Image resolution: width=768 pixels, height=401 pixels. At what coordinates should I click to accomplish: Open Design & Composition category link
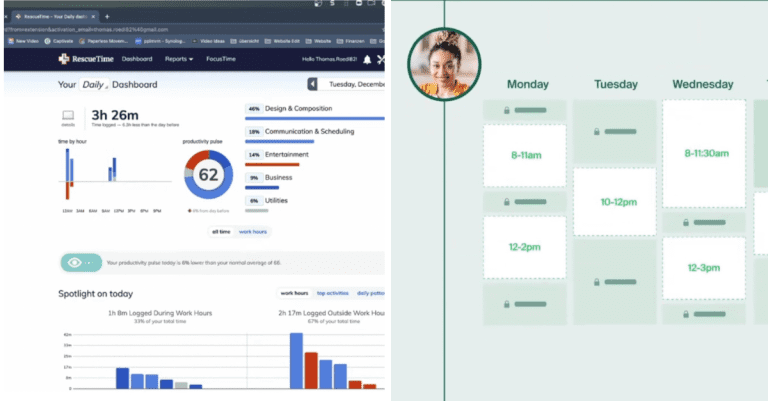point(298,108)
